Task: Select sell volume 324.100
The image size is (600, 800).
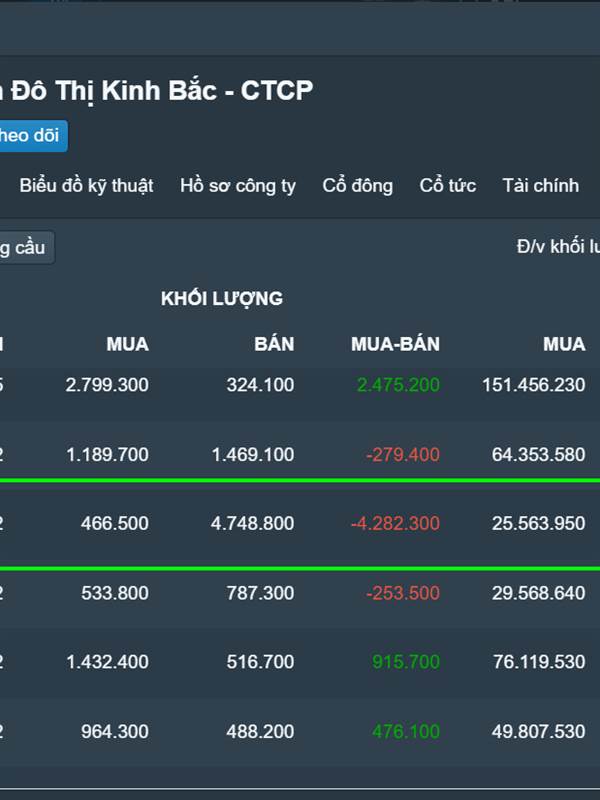Action: pyautogui.click(x=260, y=385)
